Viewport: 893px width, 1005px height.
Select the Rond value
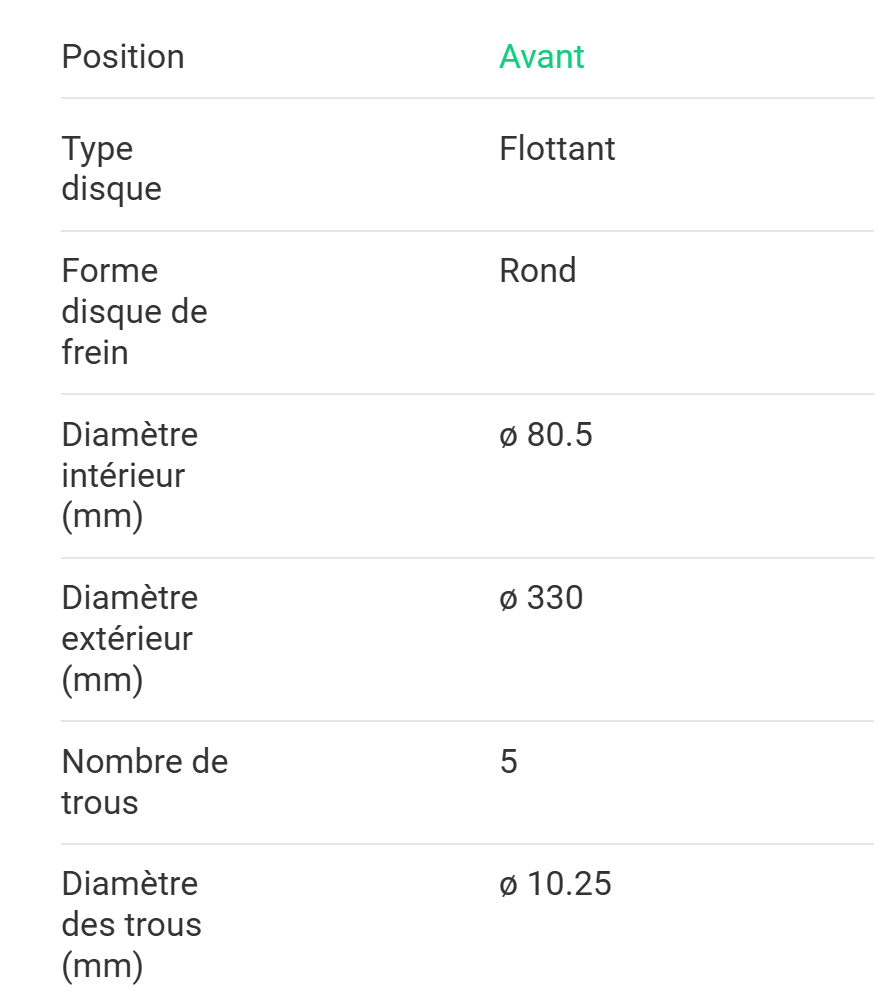pyautogui.click(x=537, y=271)
